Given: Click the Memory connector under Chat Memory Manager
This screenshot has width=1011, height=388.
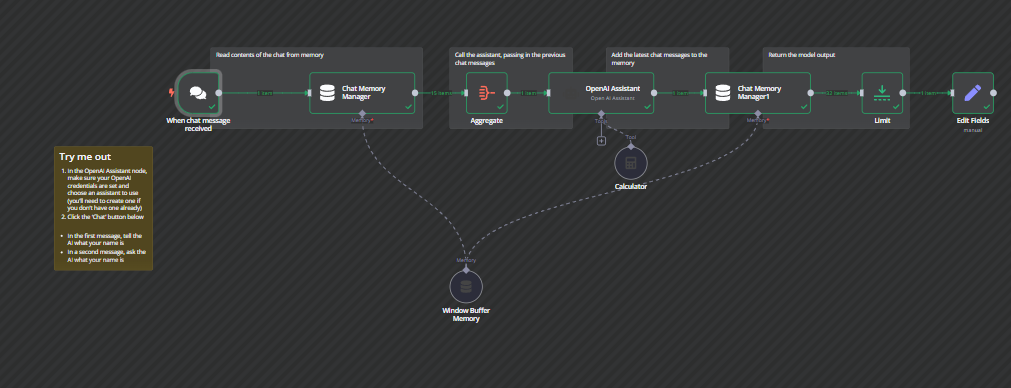Looking at the screenshot, I should (362, 114).
